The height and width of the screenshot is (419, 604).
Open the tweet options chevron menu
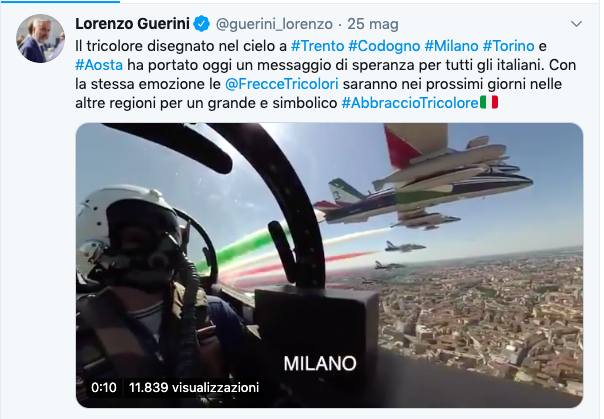click(576, 24)
